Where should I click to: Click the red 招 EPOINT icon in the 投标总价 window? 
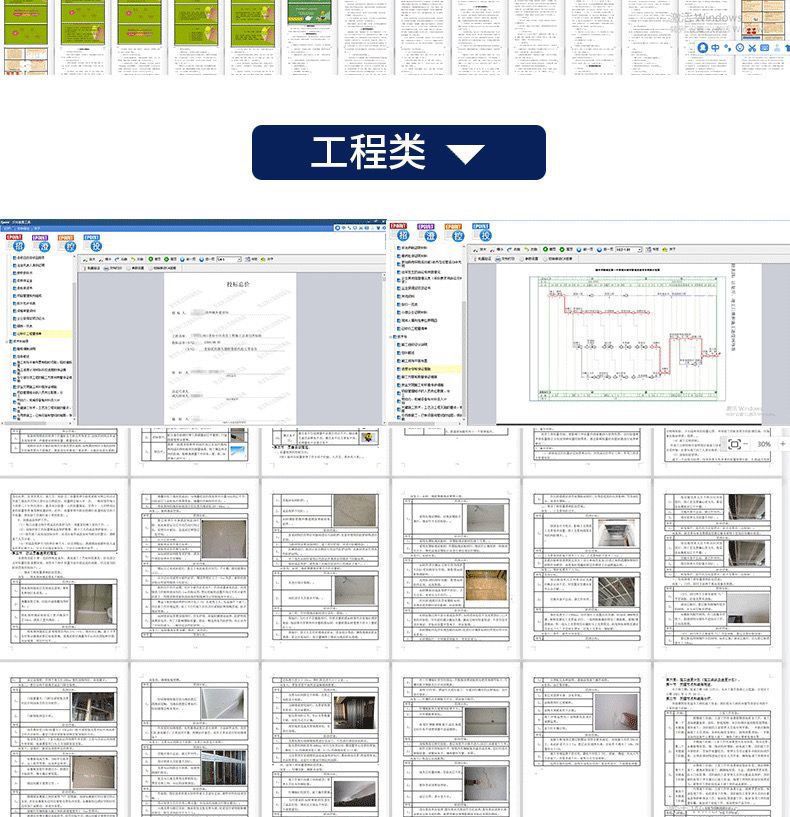coord(16,243)
